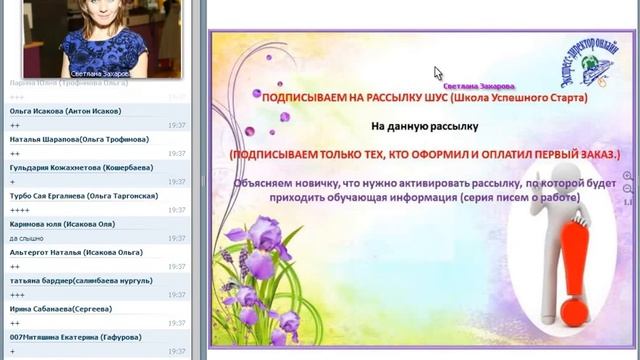Click 19:37 timestamp on татьяна бардиер's message
This screenshot has height=360, width=640.
[177, 295]
